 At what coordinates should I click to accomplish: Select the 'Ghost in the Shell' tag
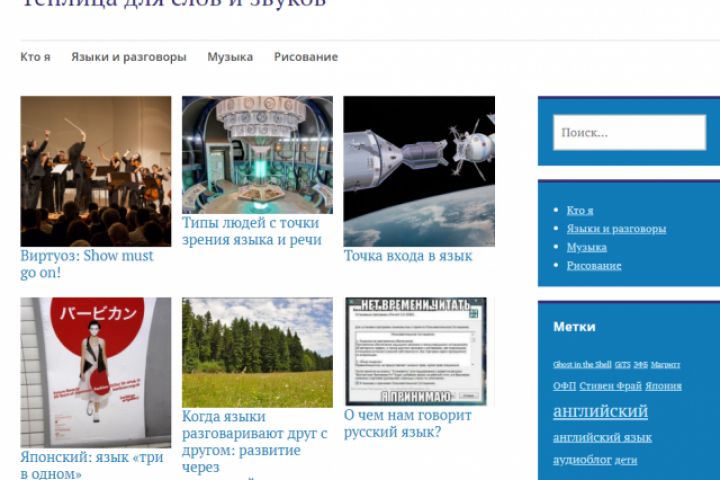pos(582,364)
